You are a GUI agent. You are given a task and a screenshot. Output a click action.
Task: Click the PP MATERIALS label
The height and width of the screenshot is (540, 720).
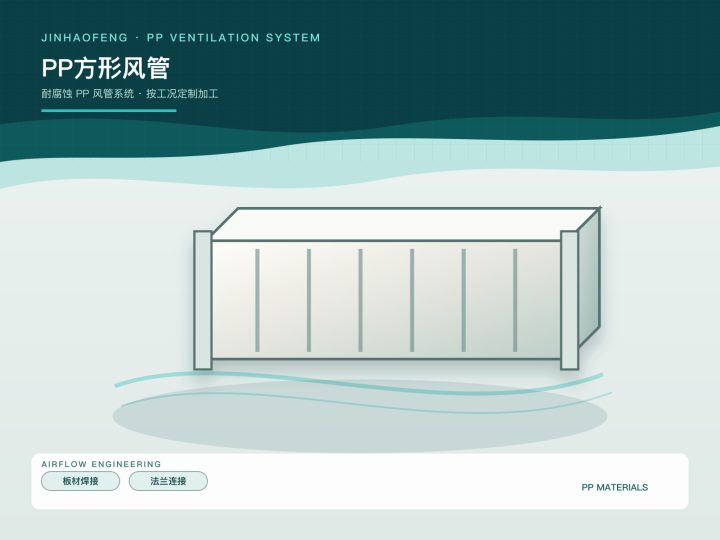tap(614, 487)
